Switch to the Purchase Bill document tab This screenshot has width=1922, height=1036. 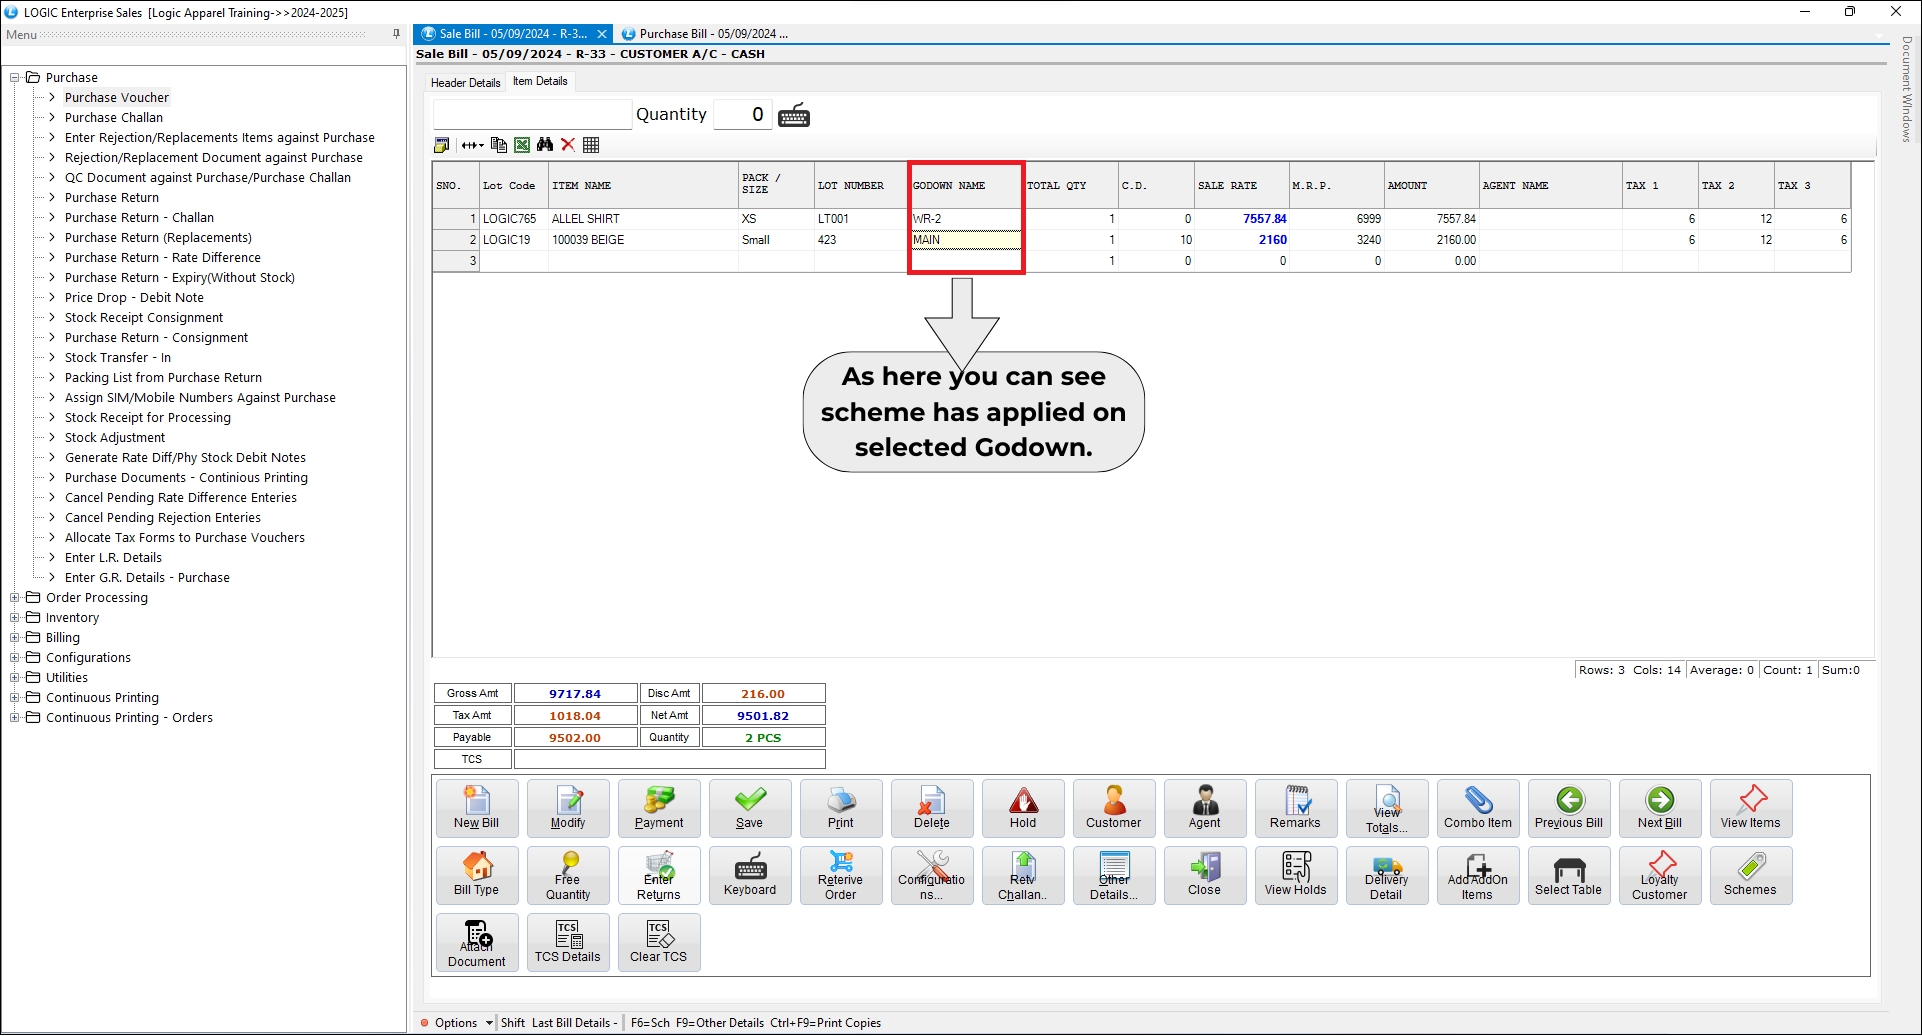click(705, 34)
